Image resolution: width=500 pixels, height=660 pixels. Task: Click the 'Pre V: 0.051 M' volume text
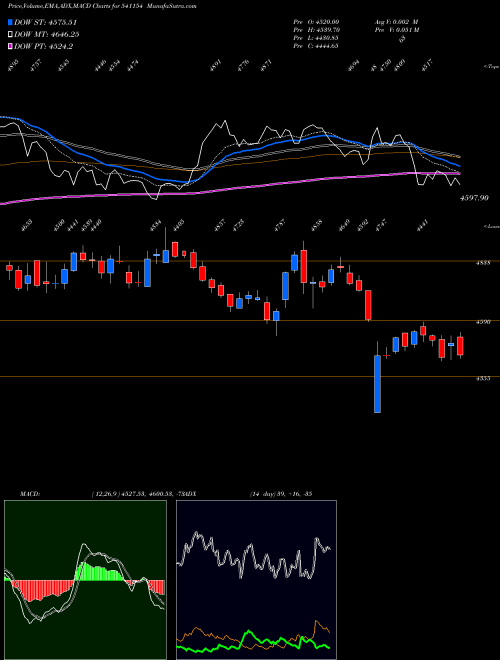click(x=396, y=30)
